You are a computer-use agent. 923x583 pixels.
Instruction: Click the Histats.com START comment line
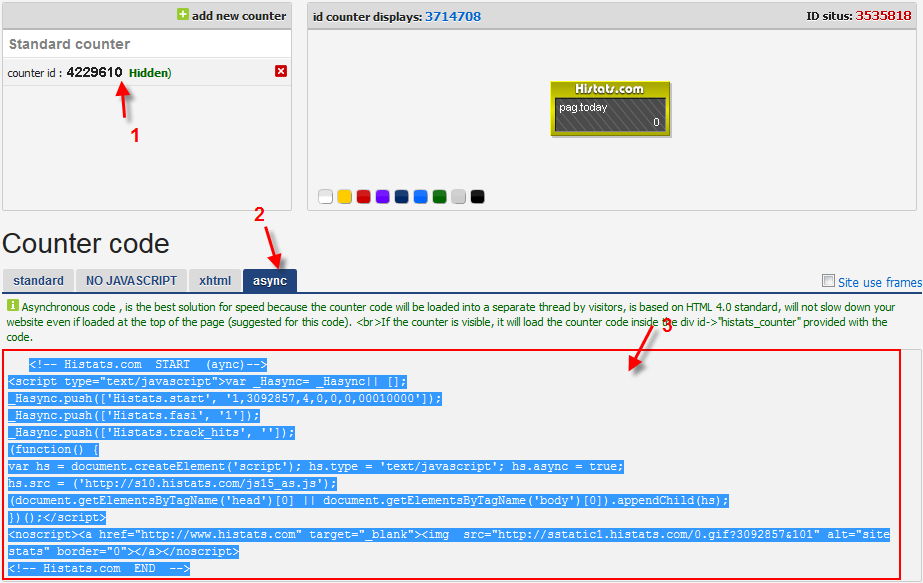(148, 365)
